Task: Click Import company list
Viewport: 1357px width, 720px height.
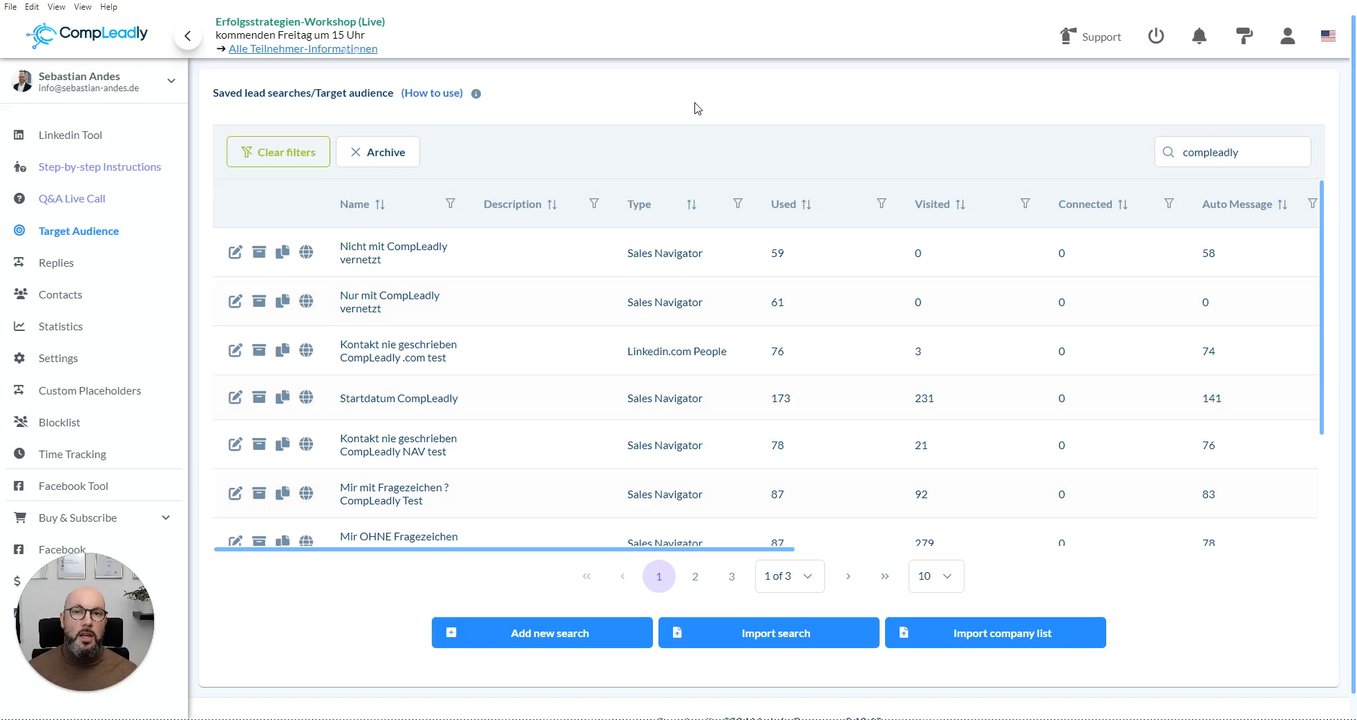Action: point(995,633)
